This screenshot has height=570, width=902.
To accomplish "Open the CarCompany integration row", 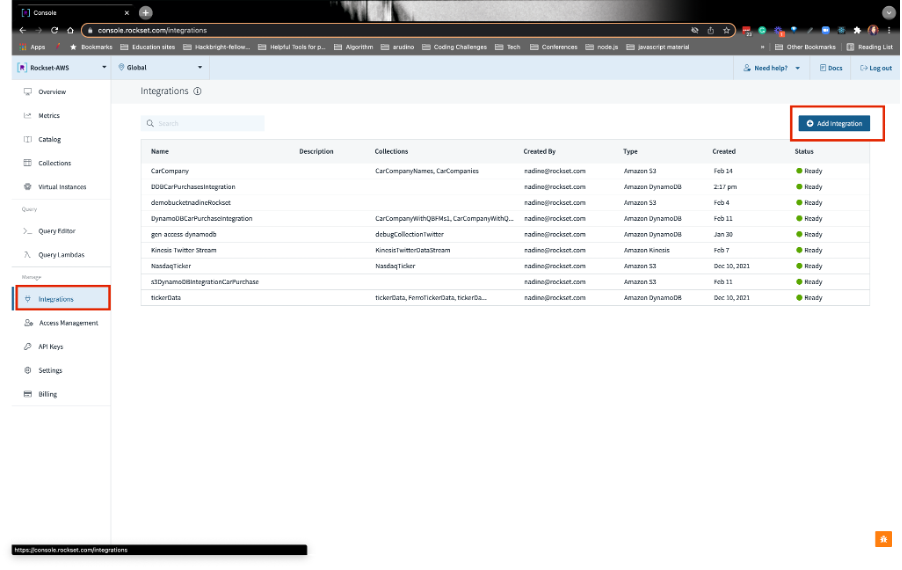I will [505, 171].
